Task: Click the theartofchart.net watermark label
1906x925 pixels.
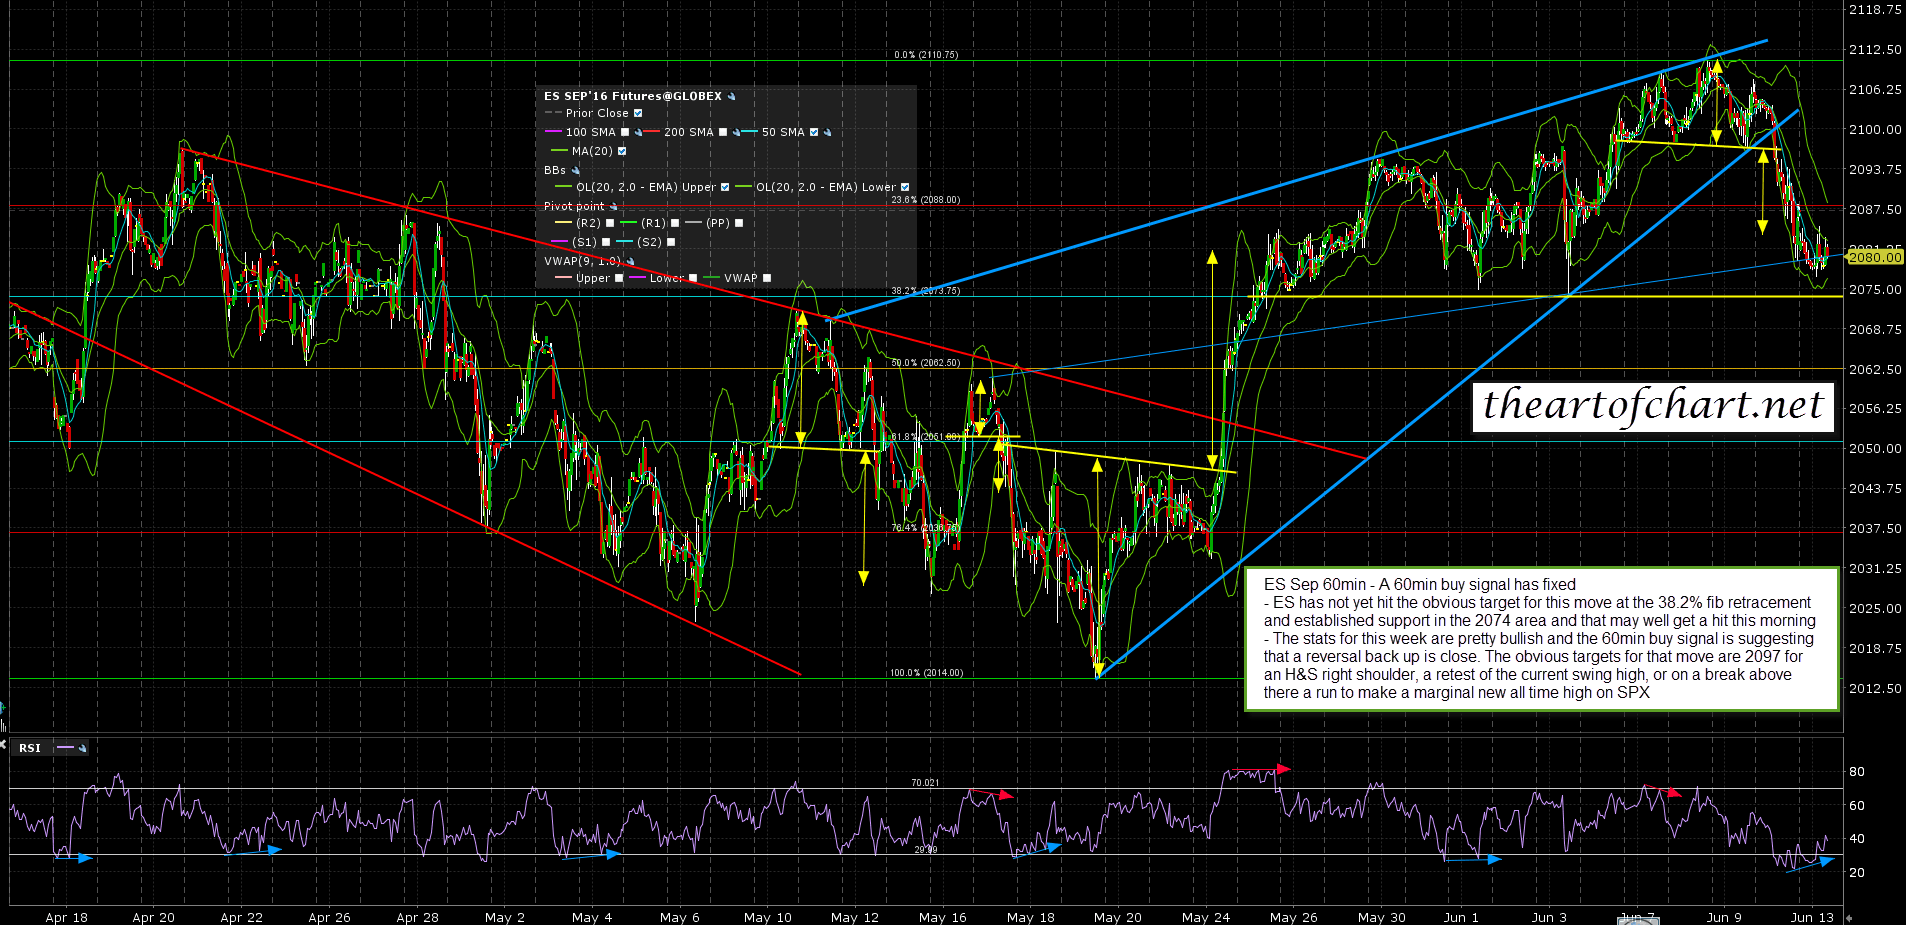Action: point(1653,406)
